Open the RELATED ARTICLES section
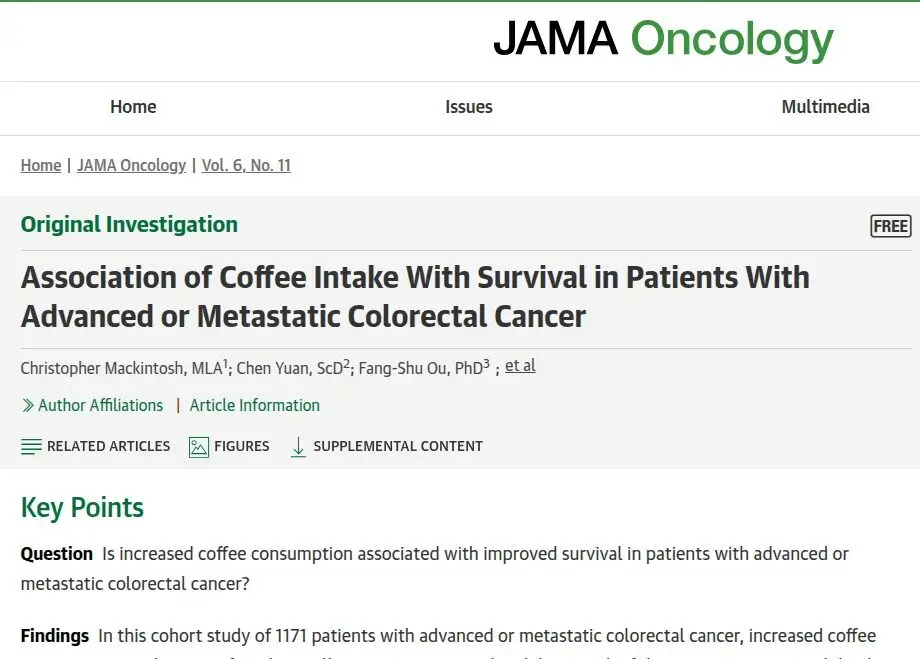 [109, 447]
